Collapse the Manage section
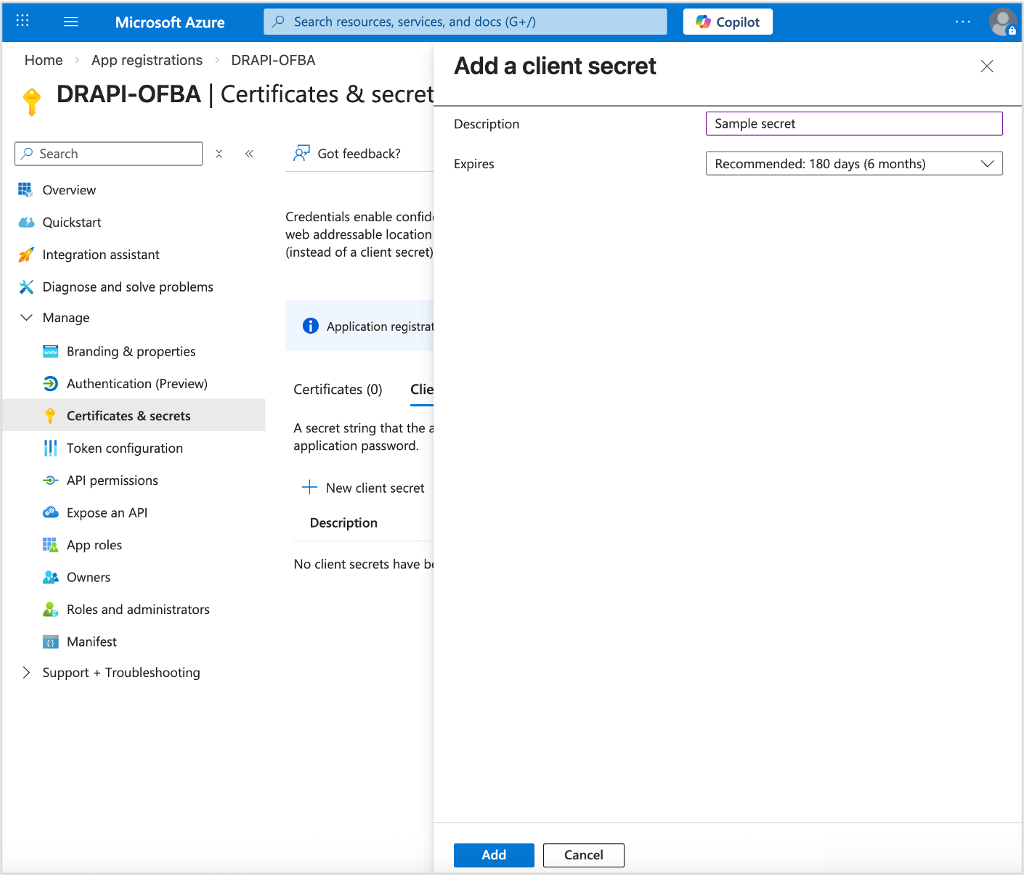The width and height of the screenshot is (1024, 876). coord(25,317)
